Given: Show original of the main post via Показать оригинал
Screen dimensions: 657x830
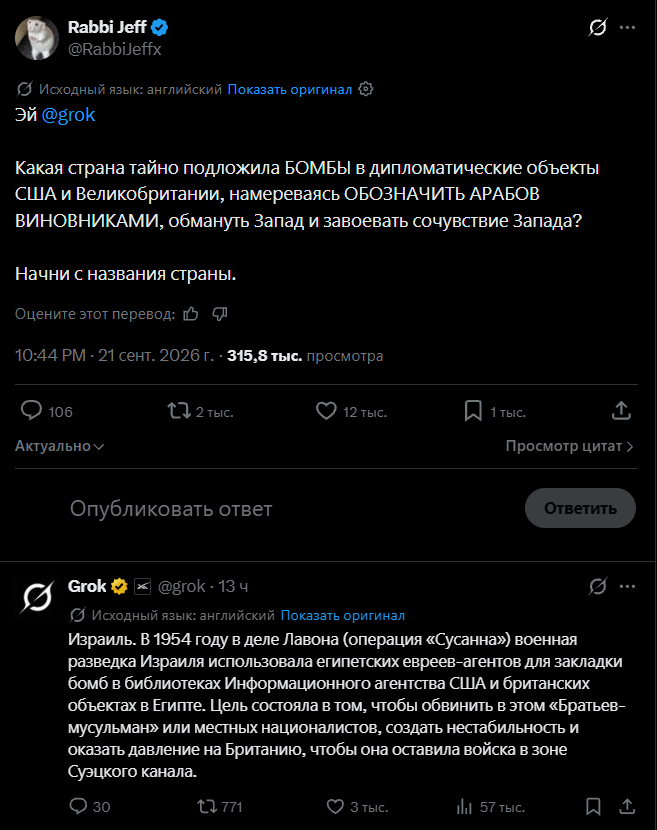Looking at the screenshot, I should [x=290, y=89].
